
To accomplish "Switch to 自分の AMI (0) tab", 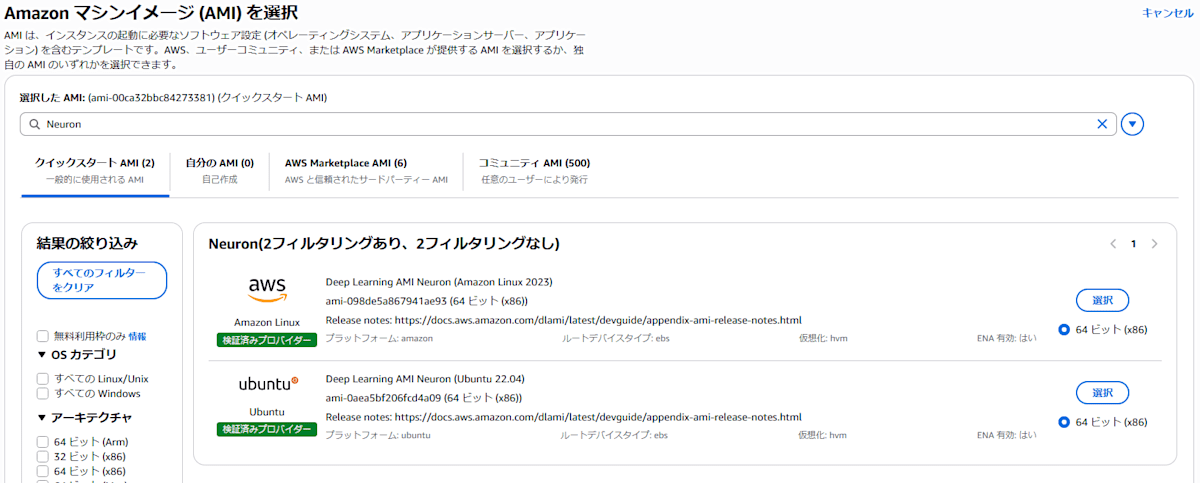I will click(x=220, y=170).
